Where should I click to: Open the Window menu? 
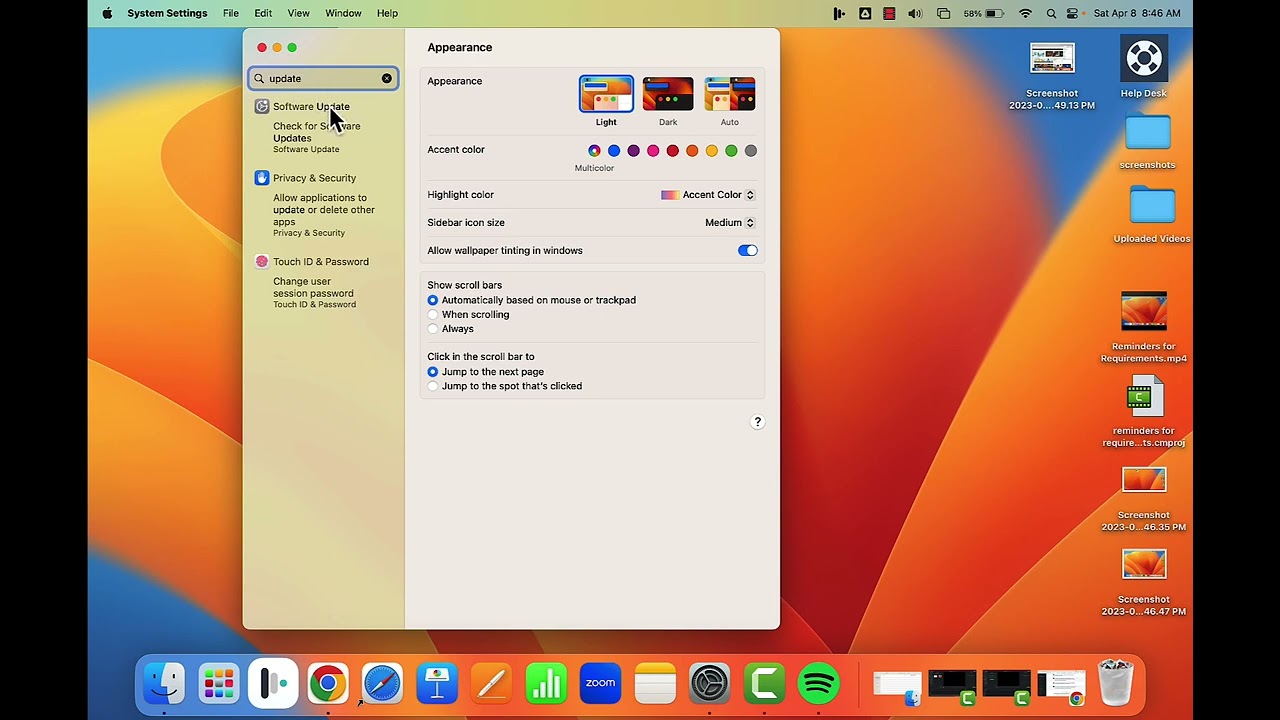coord(343,13)
